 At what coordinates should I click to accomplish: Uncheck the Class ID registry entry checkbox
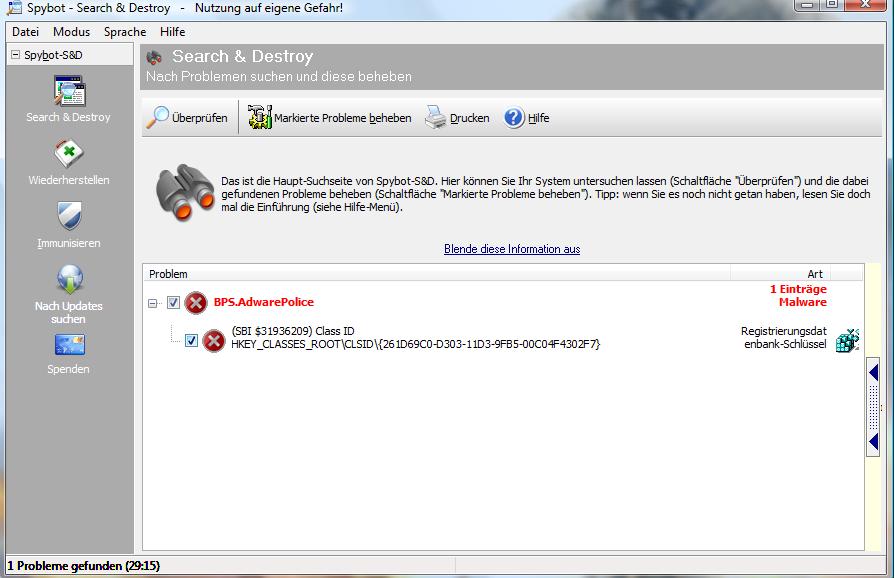coord(191,341)
